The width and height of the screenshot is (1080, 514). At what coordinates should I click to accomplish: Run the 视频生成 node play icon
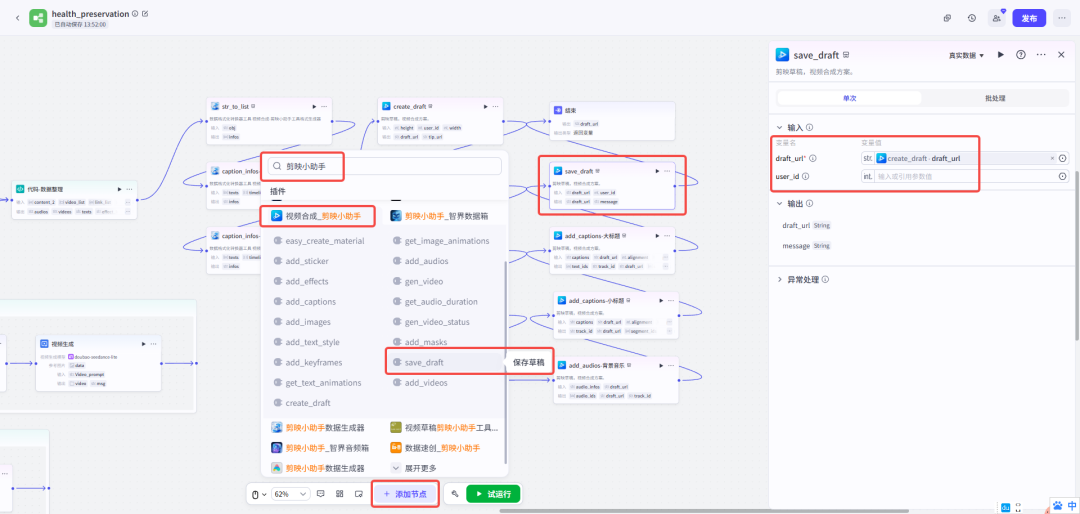pyautogui.click(x=144, y=344)
